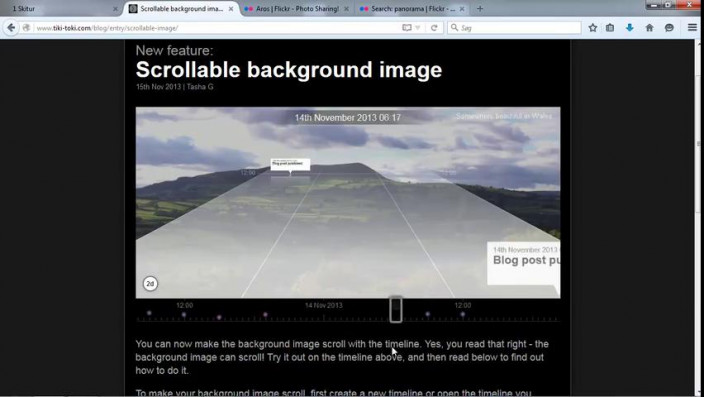The width and height of the screenshot is (704, 397).
Task: Open a new tab with plus button
Action: coord(480,9)
